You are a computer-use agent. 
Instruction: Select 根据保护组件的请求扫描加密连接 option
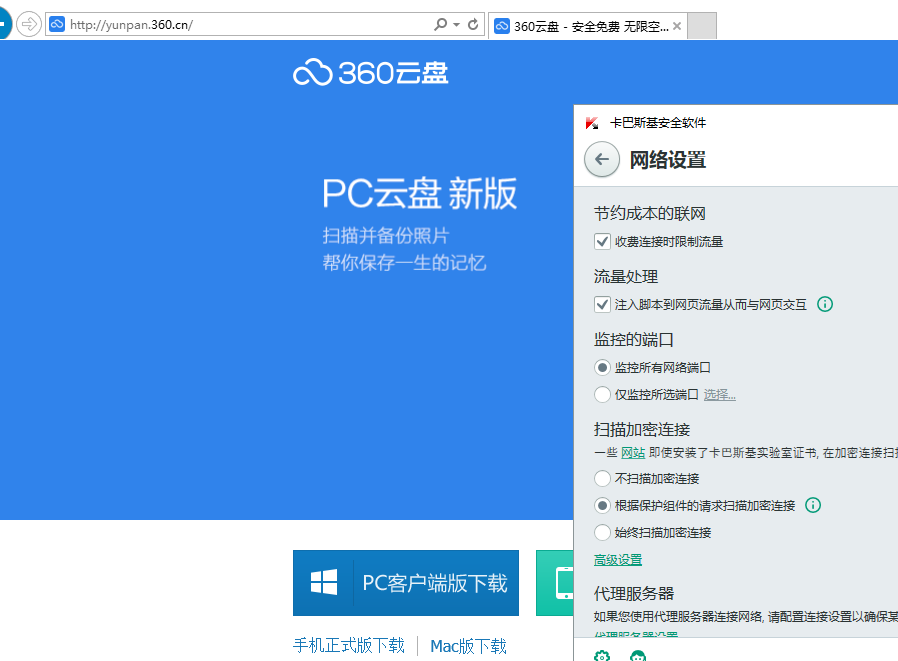[x=602, y=505]
